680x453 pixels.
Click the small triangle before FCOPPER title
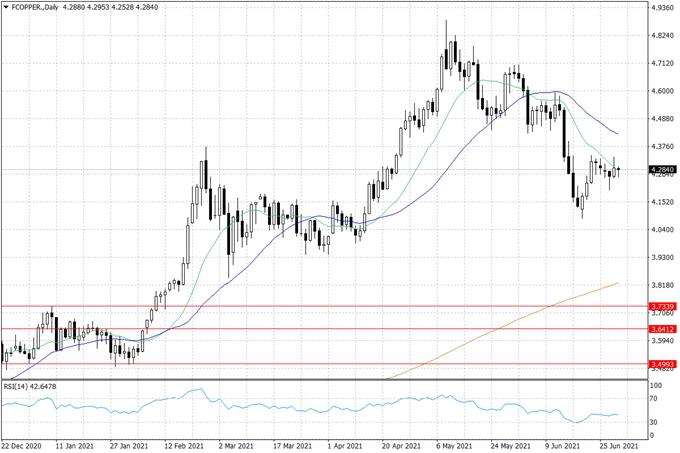pos(5,7)
